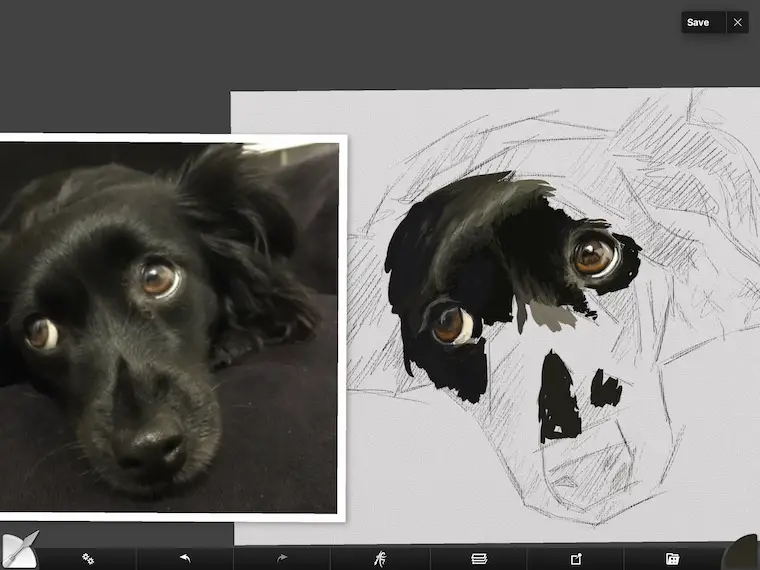760x570 pixels.
Task: Open the Layers panel icon
Action: coord(479,559)
